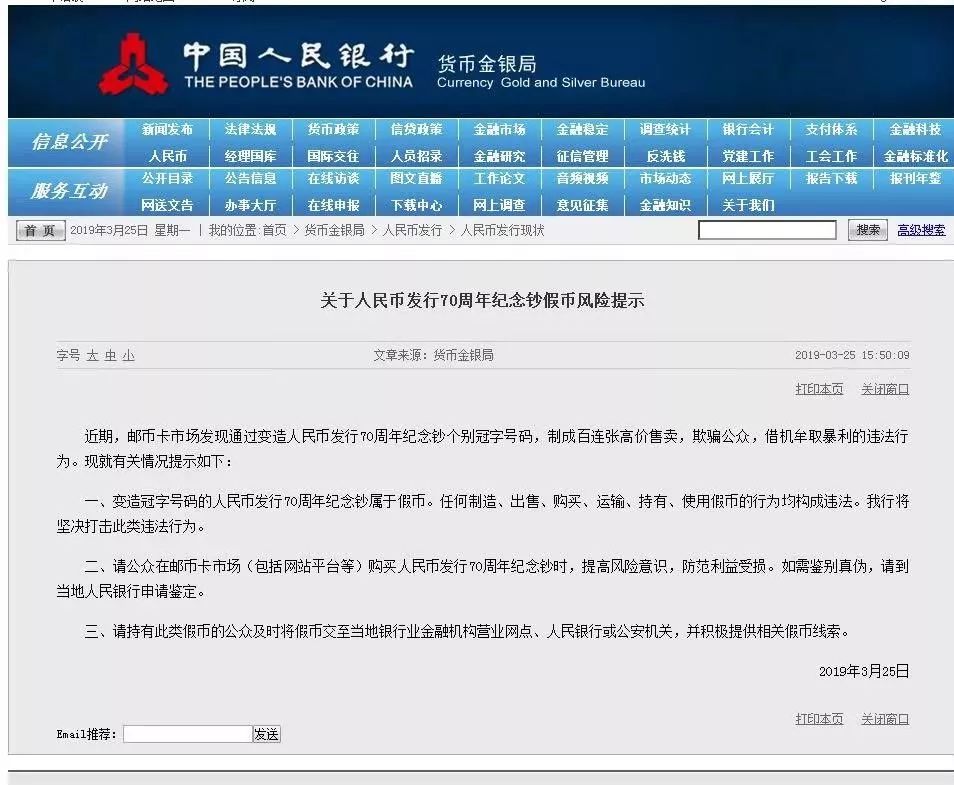
Task: Click the gray 首页 home button
Action: pyautogui.click(x=40, y=231)
